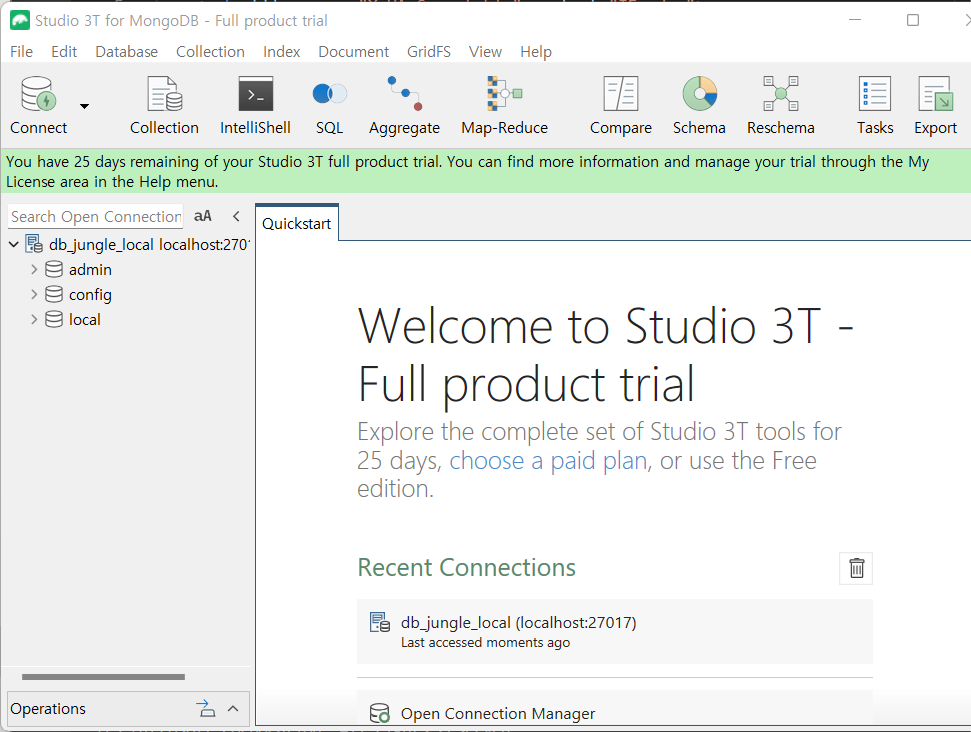Open the Edit menu
971x732 pixels.
click(64, 51)
